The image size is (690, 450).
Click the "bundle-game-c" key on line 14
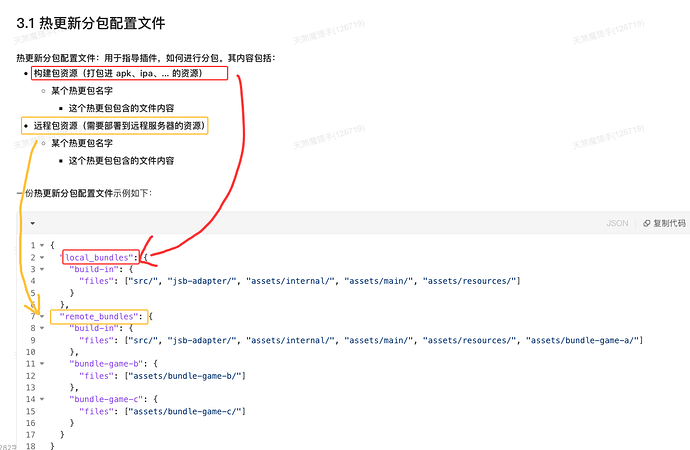click(106, 399)
